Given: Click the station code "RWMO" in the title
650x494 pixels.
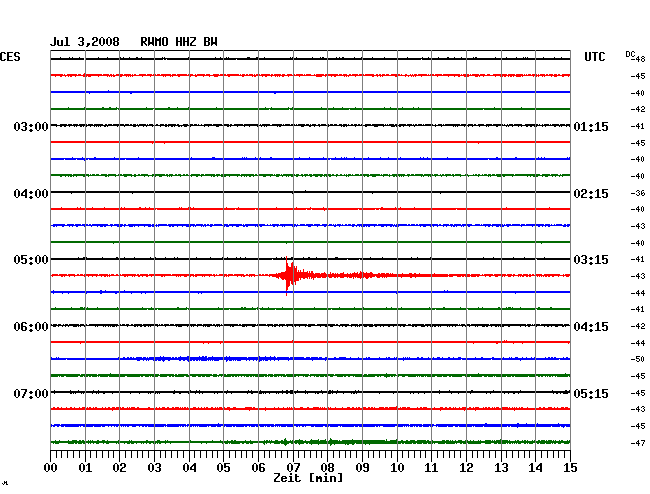Looking at the screenshot, I should [x=154, y=42].
